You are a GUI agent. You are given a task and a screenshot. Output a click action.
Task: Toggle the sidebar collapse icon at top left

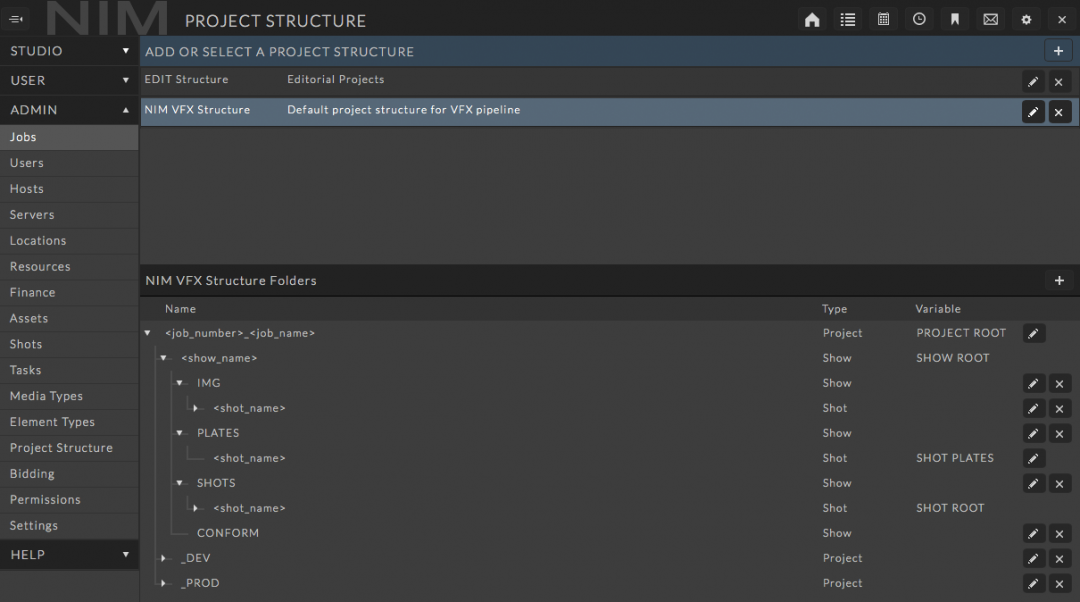coord(17,19)
